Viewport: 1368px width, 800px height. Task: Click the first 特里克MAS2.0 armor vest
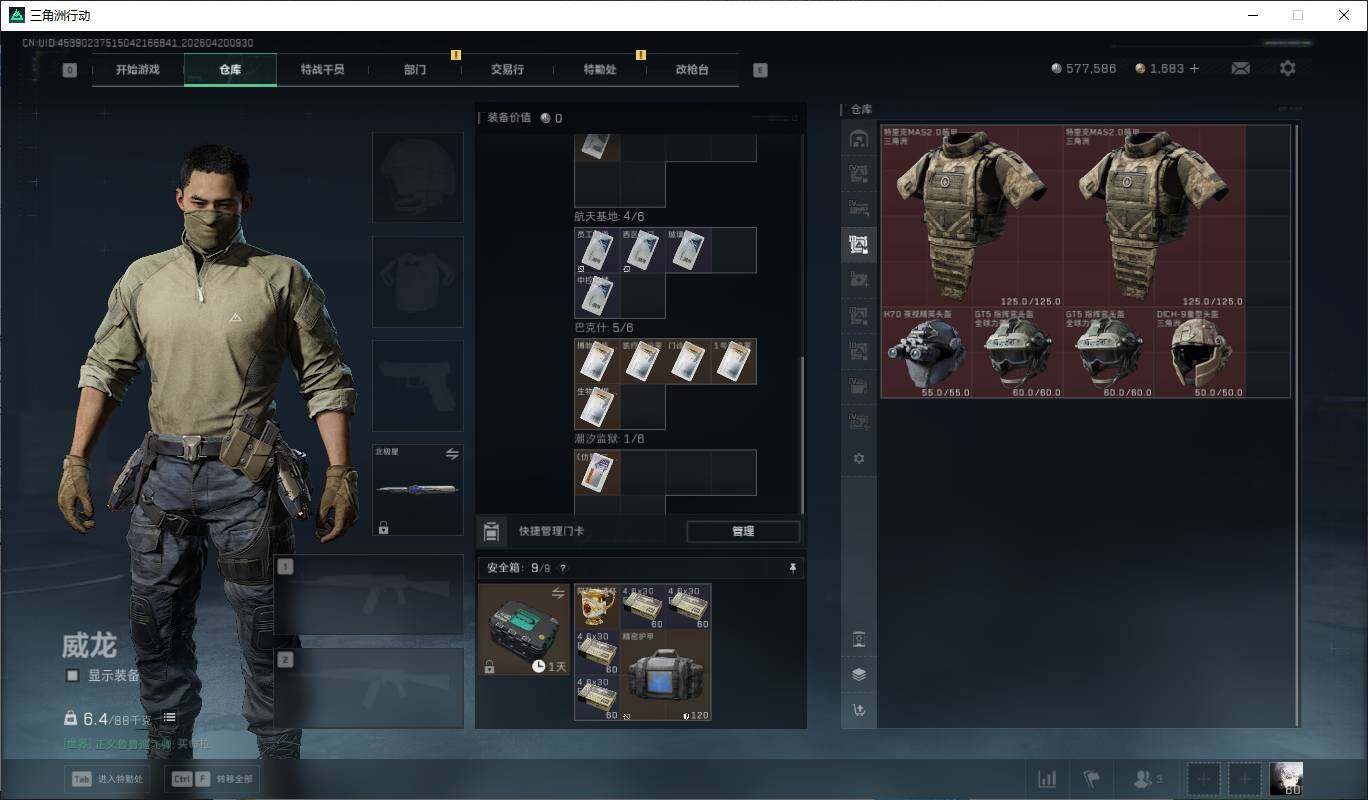click(x=971, y=216)
